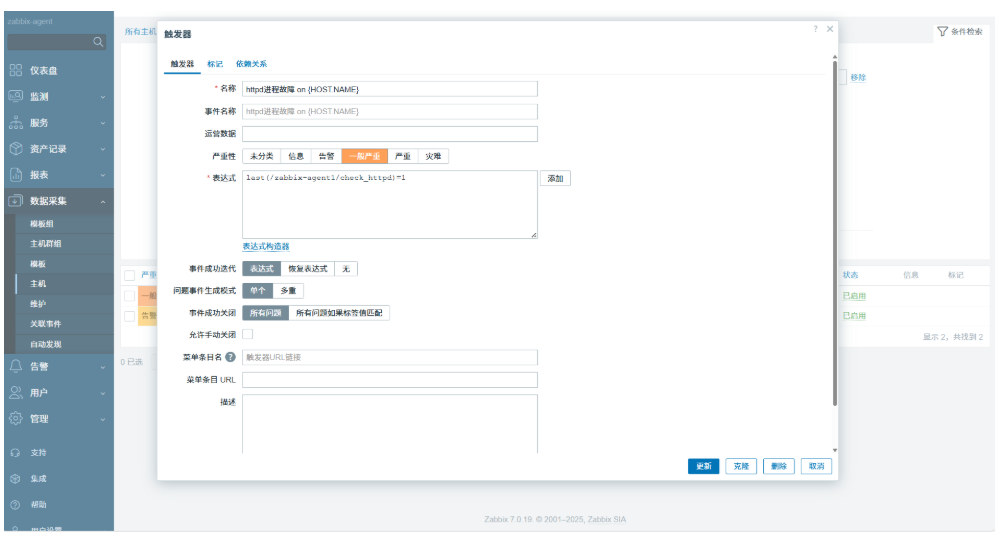Select the orange 一般严重 severity
995x542 pixels.
tap(365, 156)
